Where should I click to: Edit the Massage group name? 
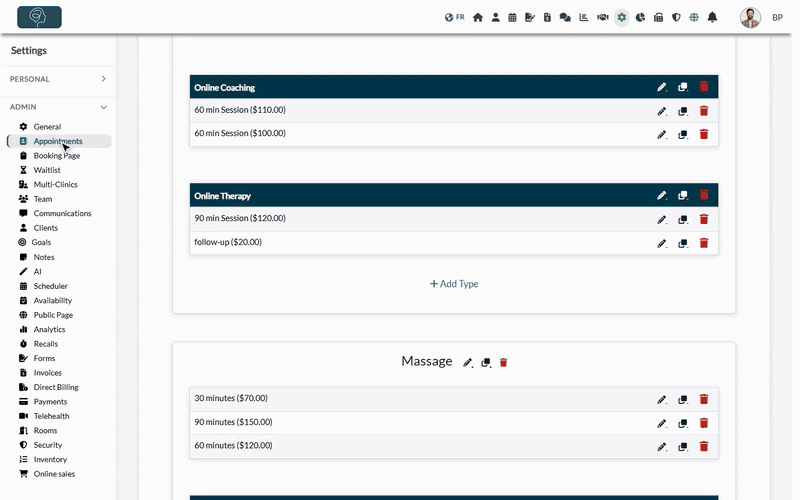pyautogui.click(x=468, y=362)
